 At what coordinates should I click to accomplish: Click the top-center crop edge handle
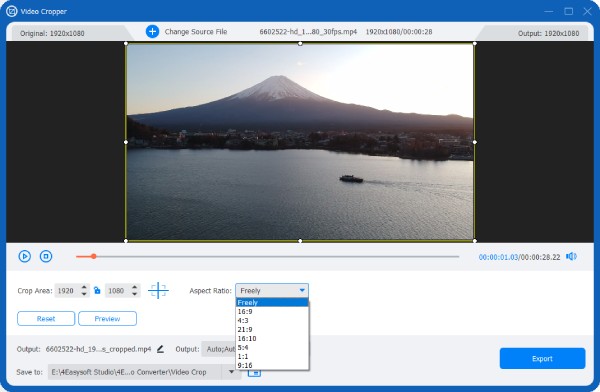pyautogui.click(x=300, y=43)
